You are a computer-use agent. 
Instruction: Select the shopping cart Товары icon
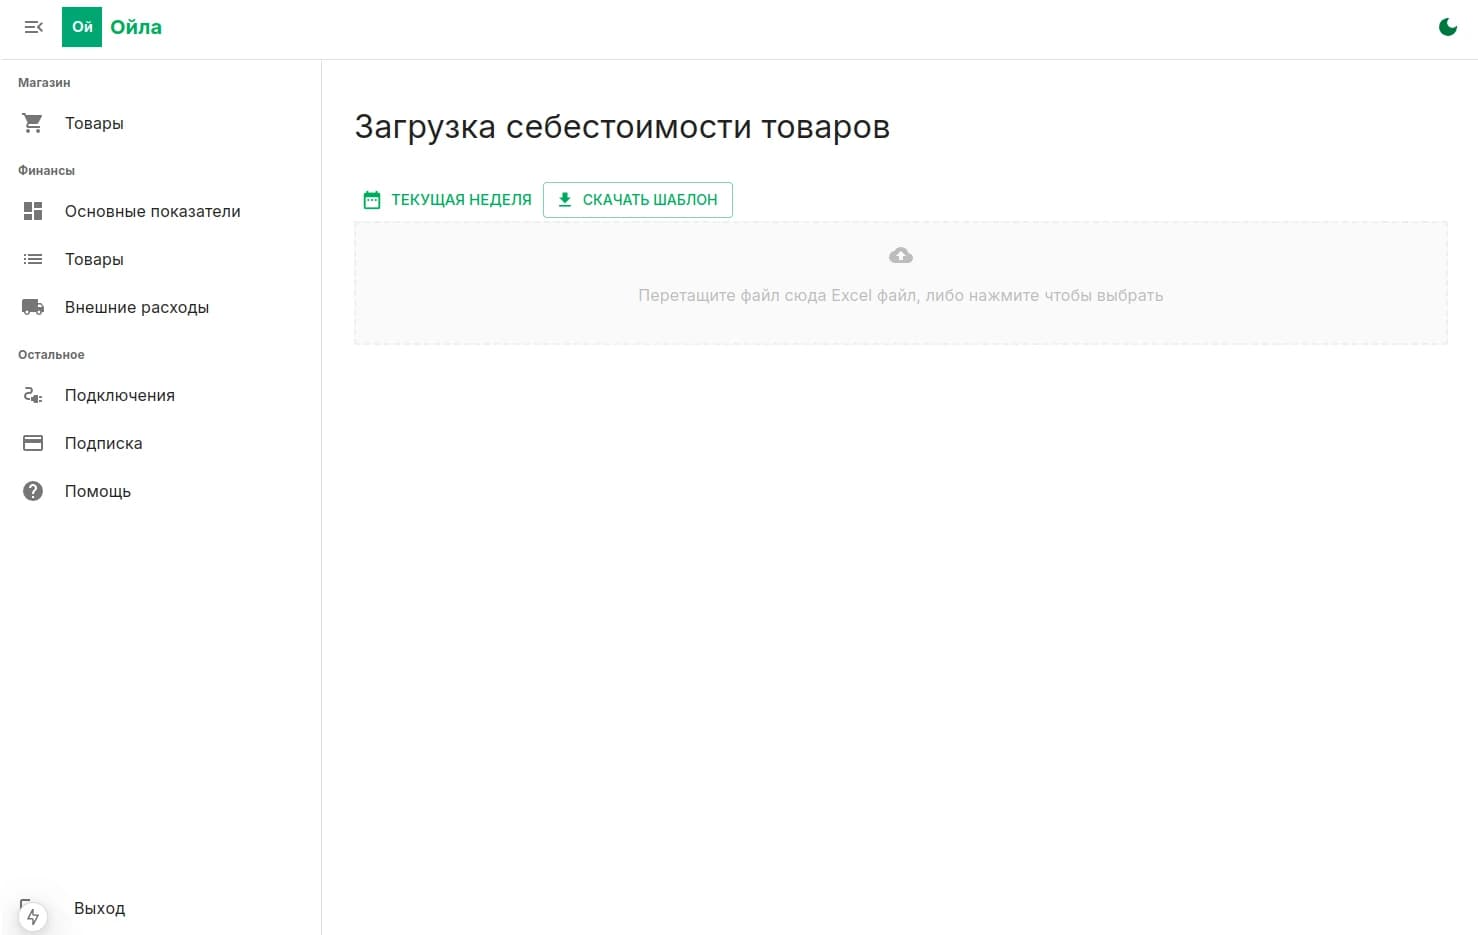click(32, 122)
